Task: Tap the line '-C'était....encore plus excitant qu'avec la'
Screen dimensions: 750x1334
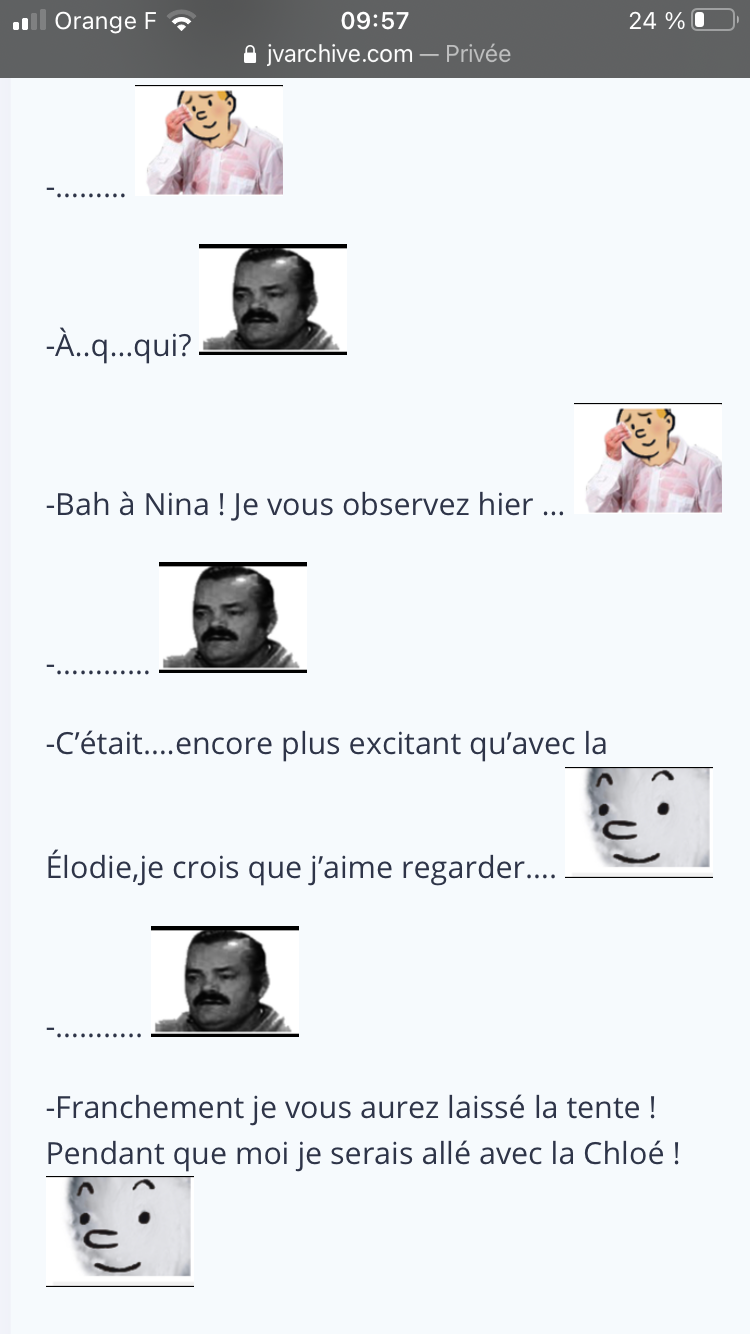Action: click(327, 745)
